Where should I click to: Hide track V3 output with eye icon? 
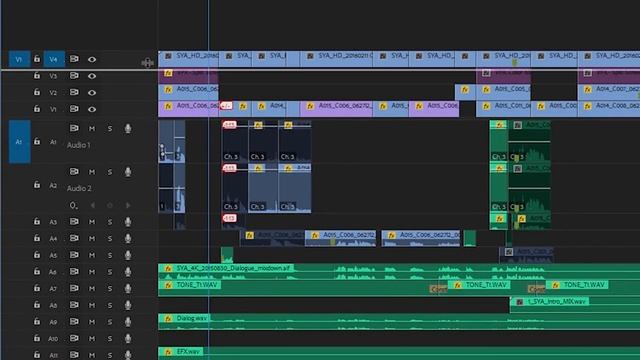click(x=92, y=76)
